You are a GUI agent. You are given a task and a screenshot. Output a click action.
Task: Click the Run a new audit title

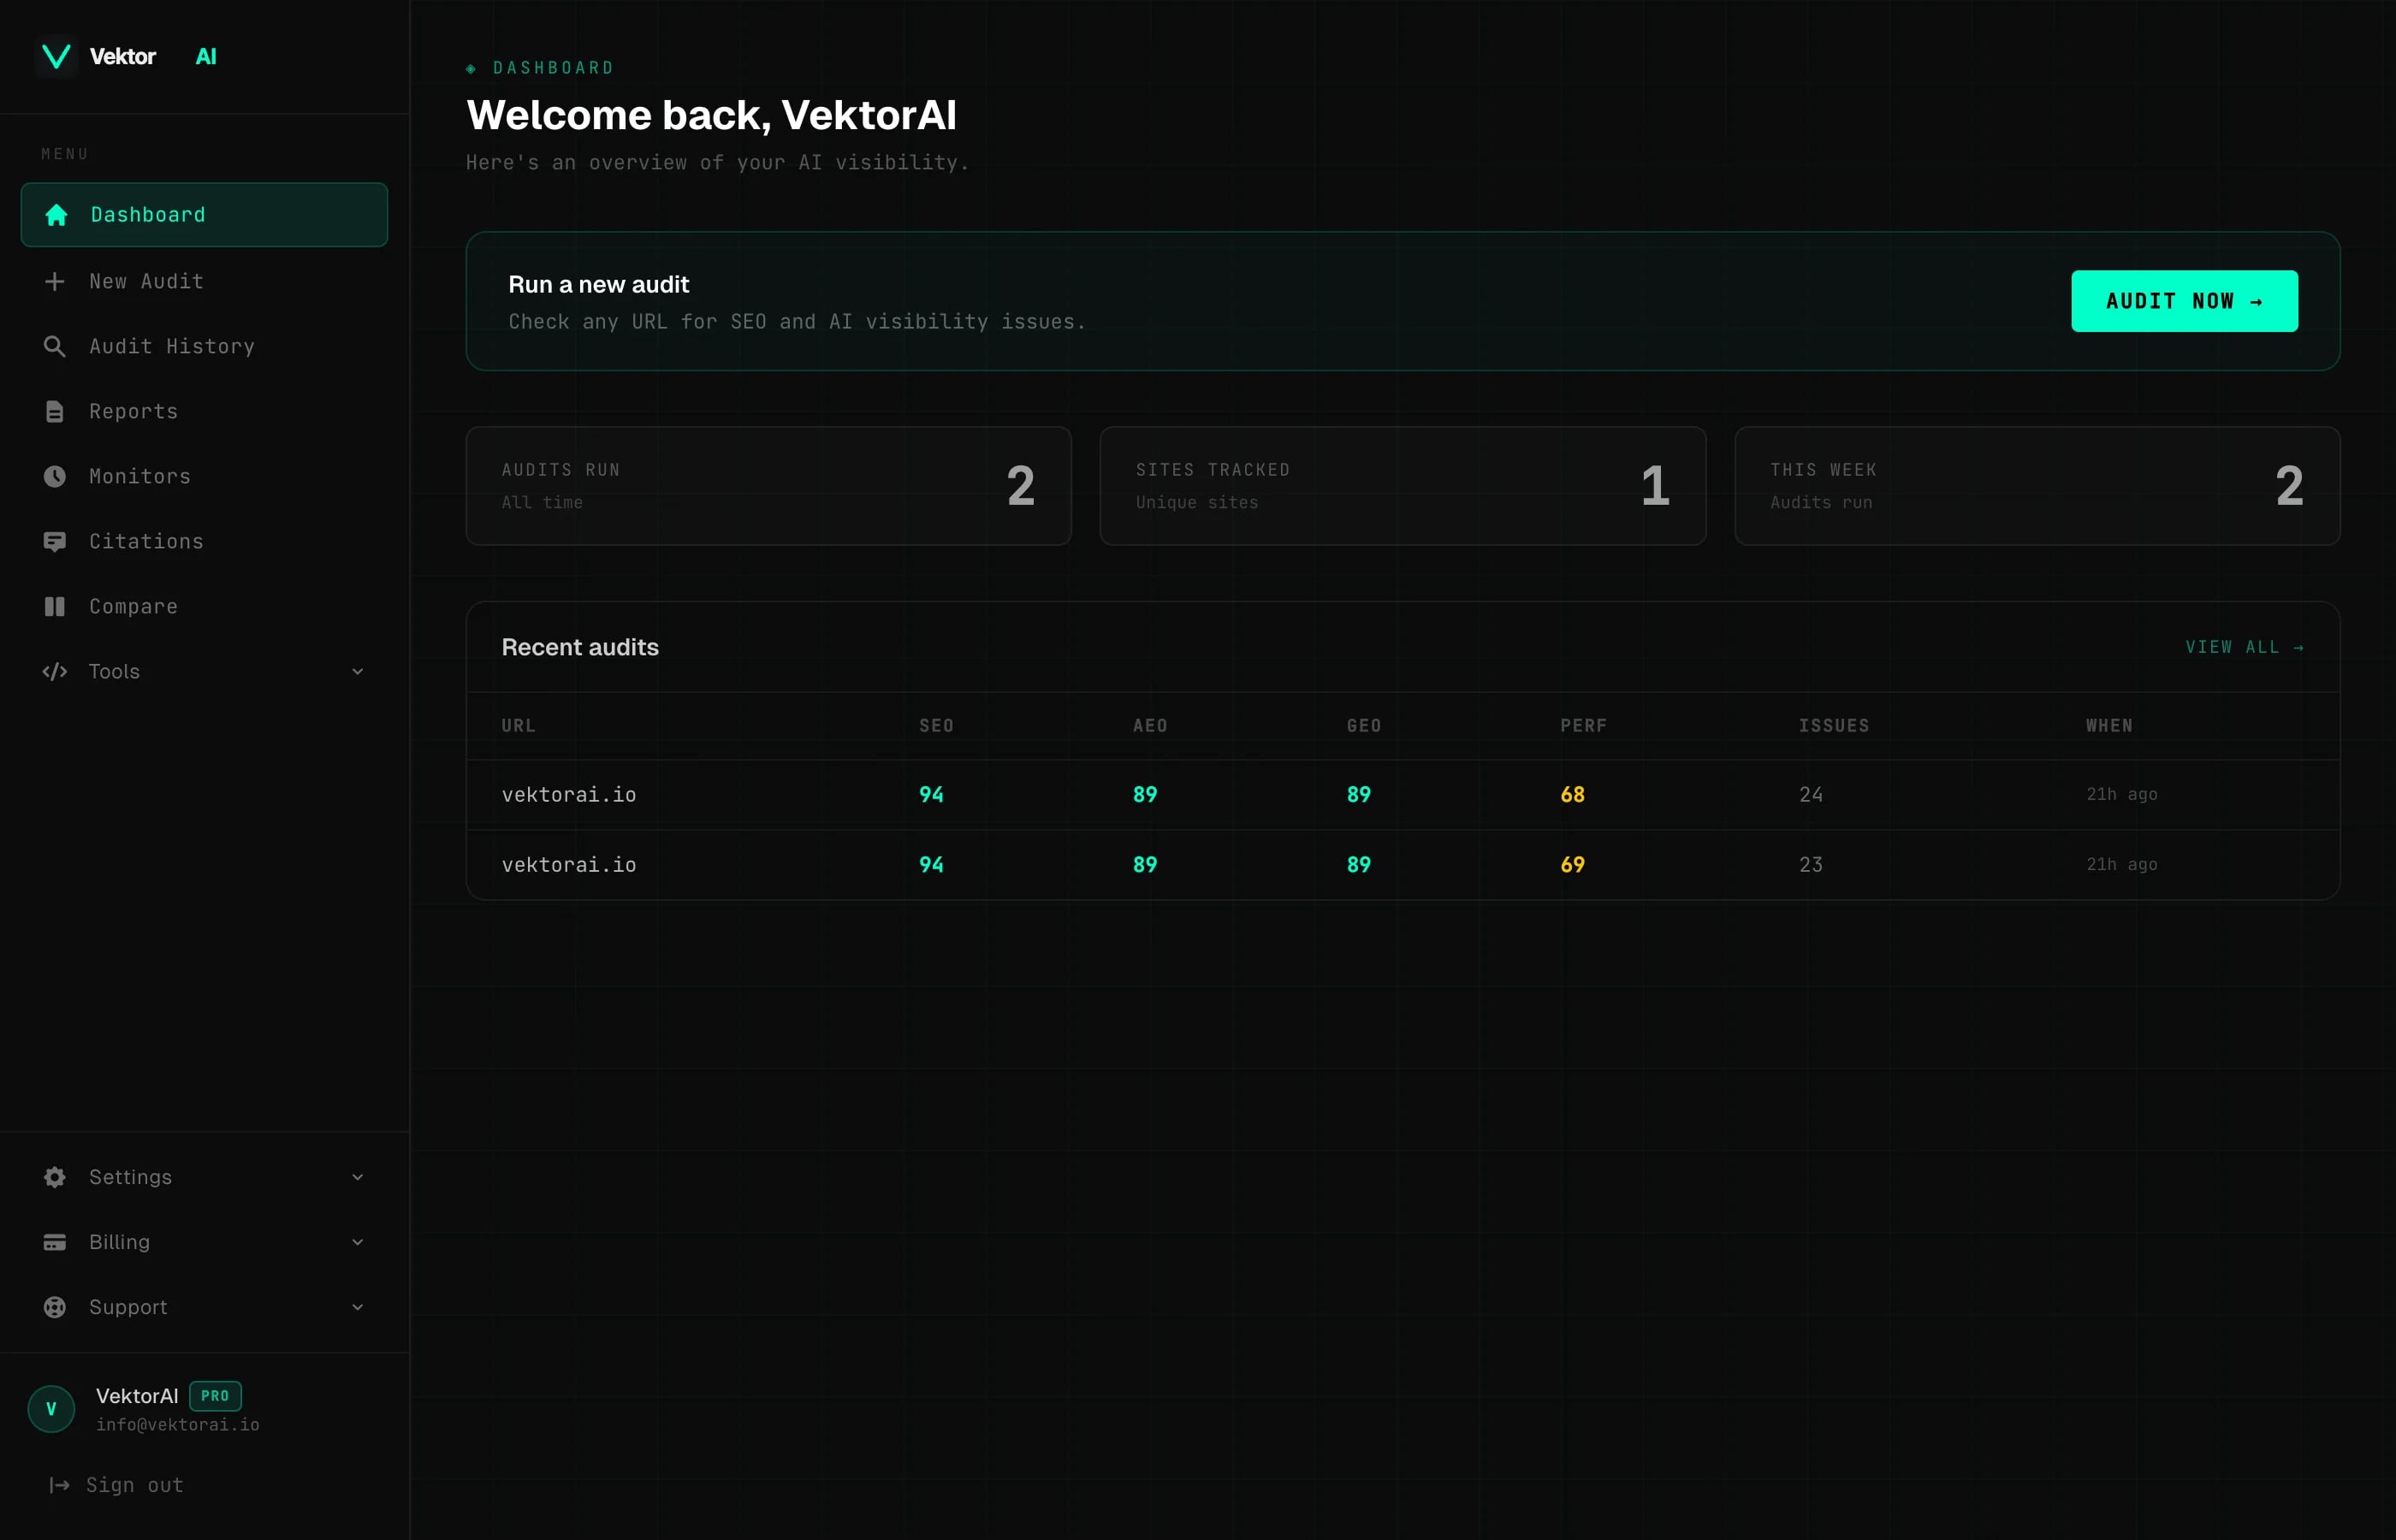pos(598,284)
